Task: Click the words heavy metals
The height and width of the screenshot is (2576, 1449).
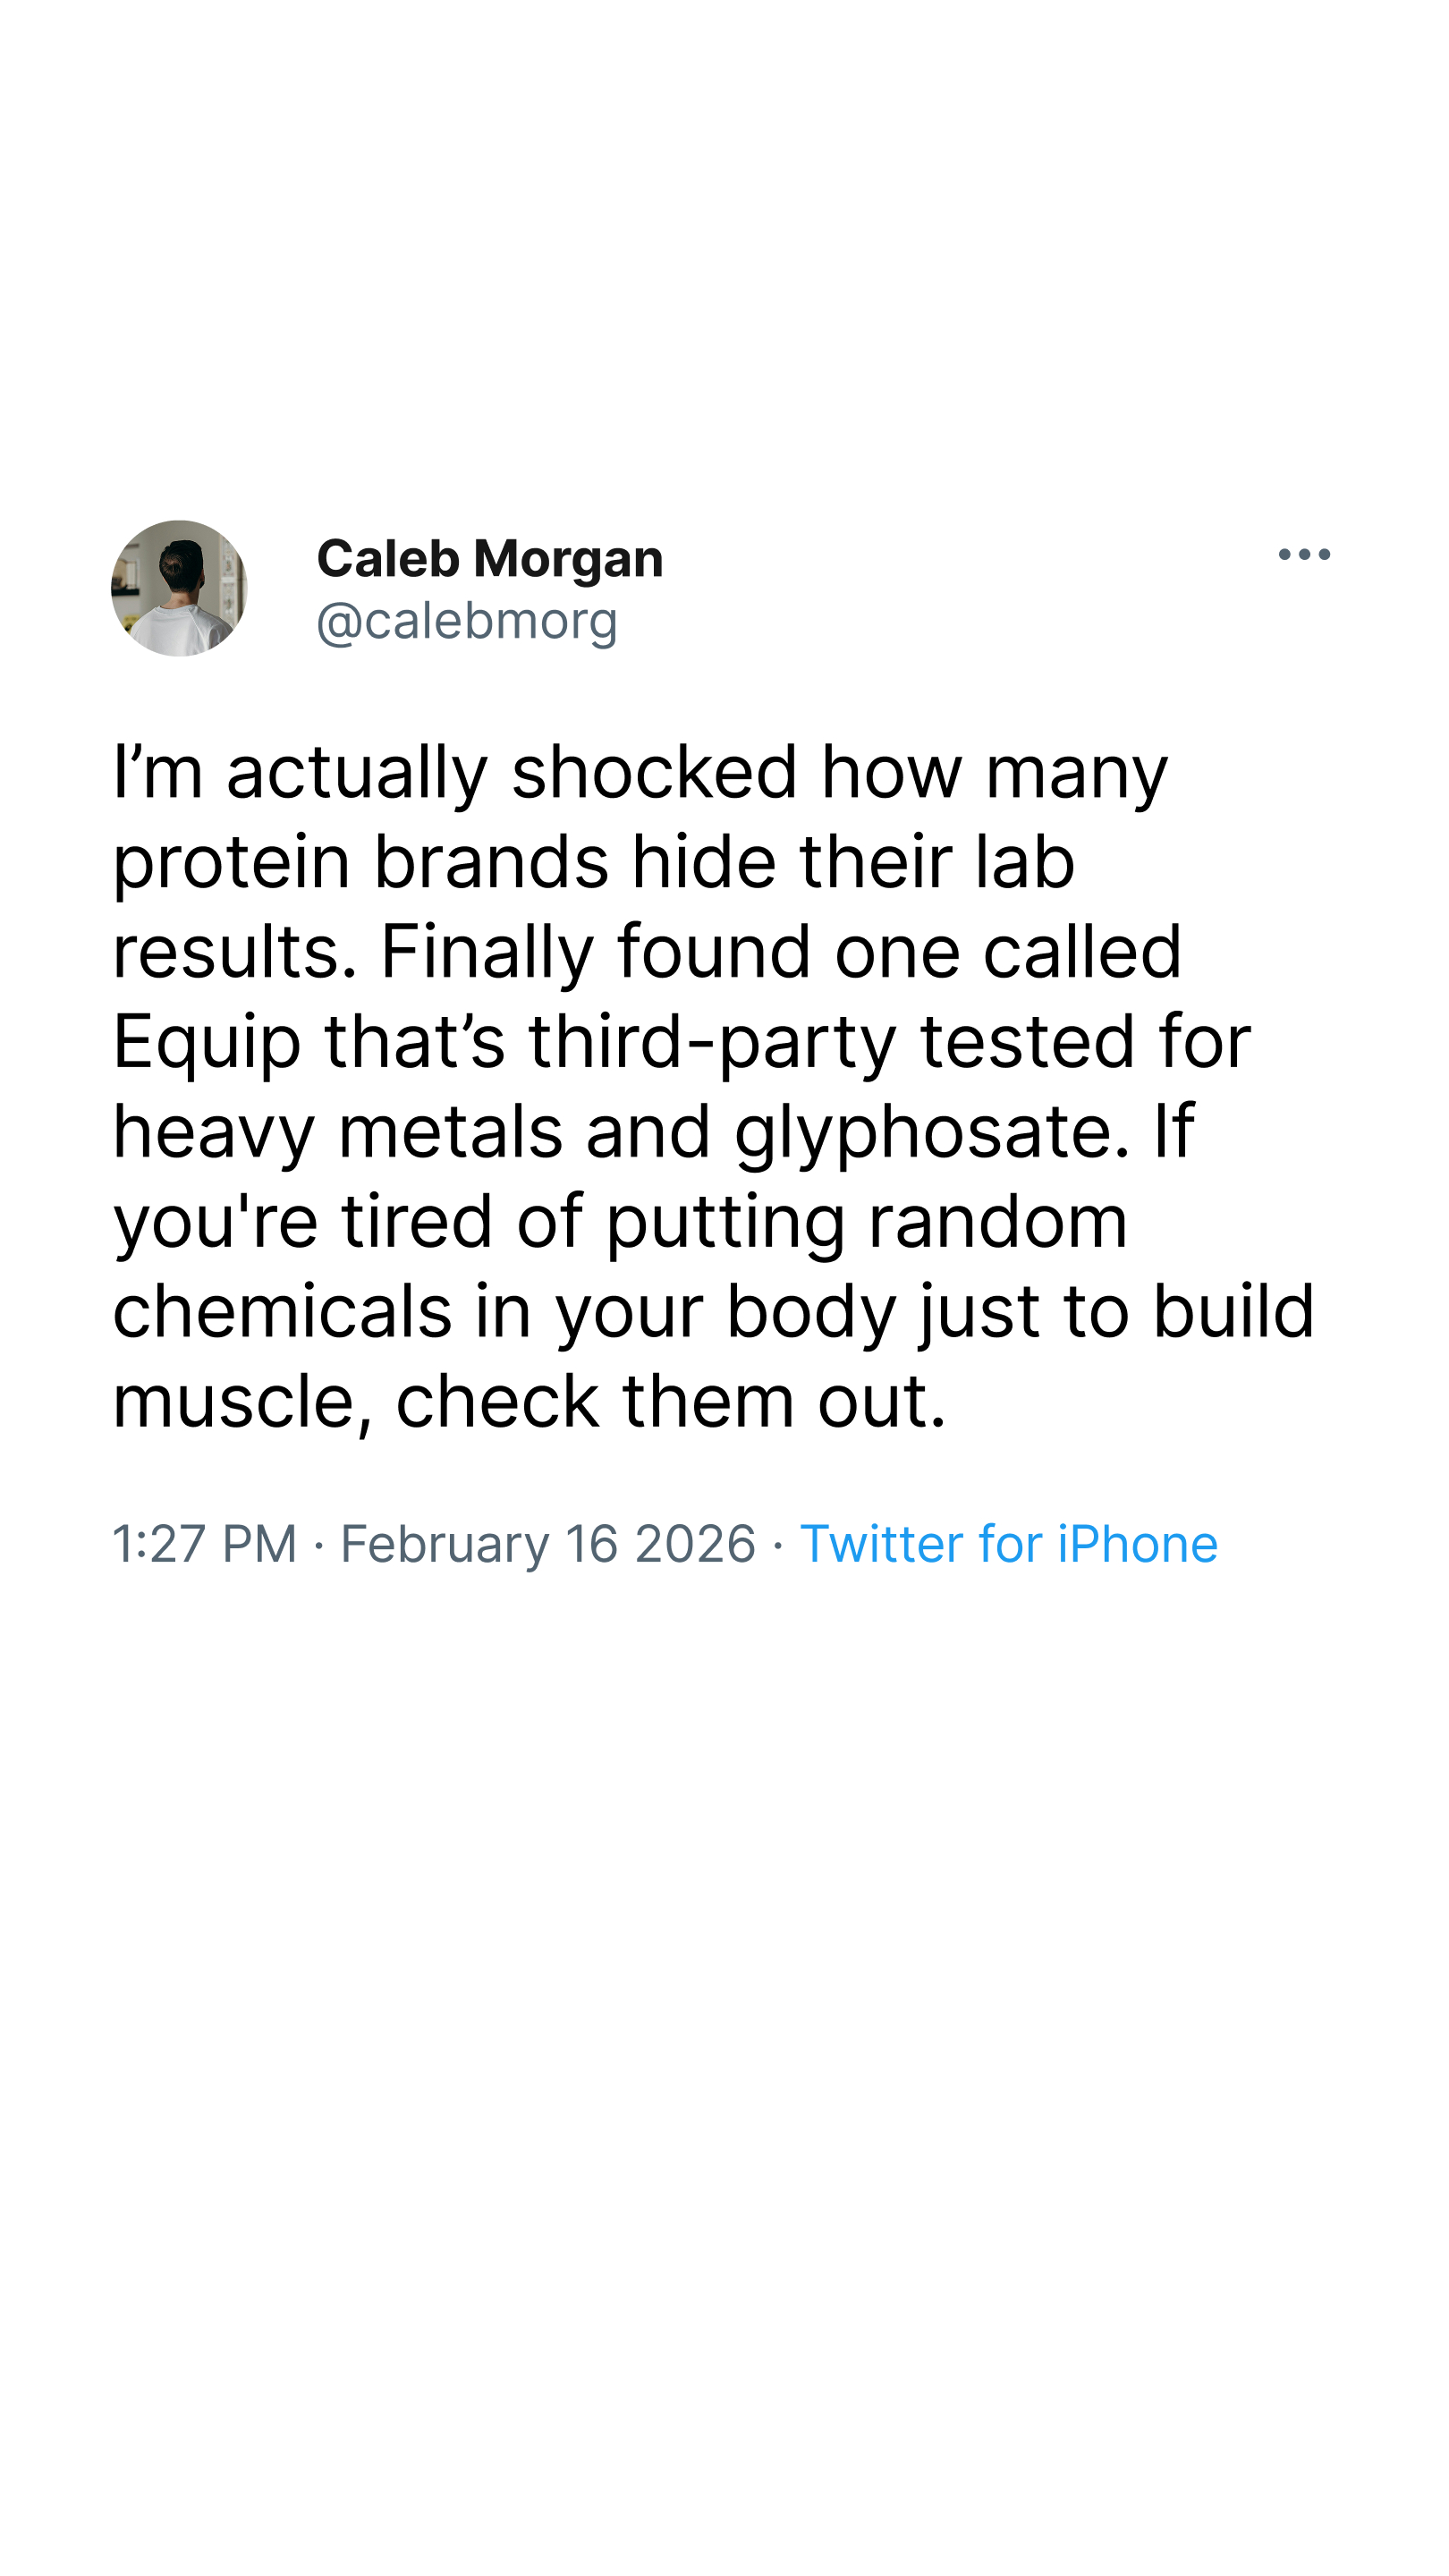Action: point(338,1132)
